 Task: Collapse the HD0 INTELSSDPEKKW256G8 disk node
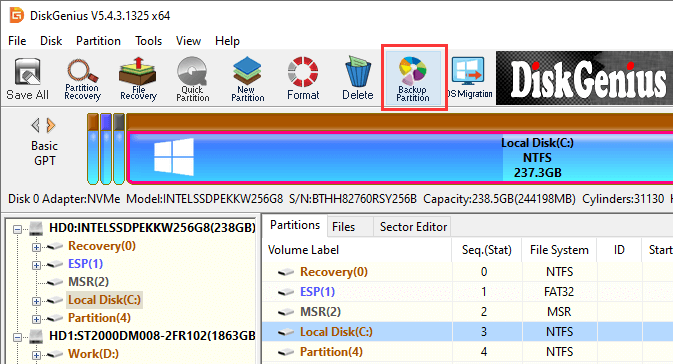pyautogui.click(x=17, y=229)
